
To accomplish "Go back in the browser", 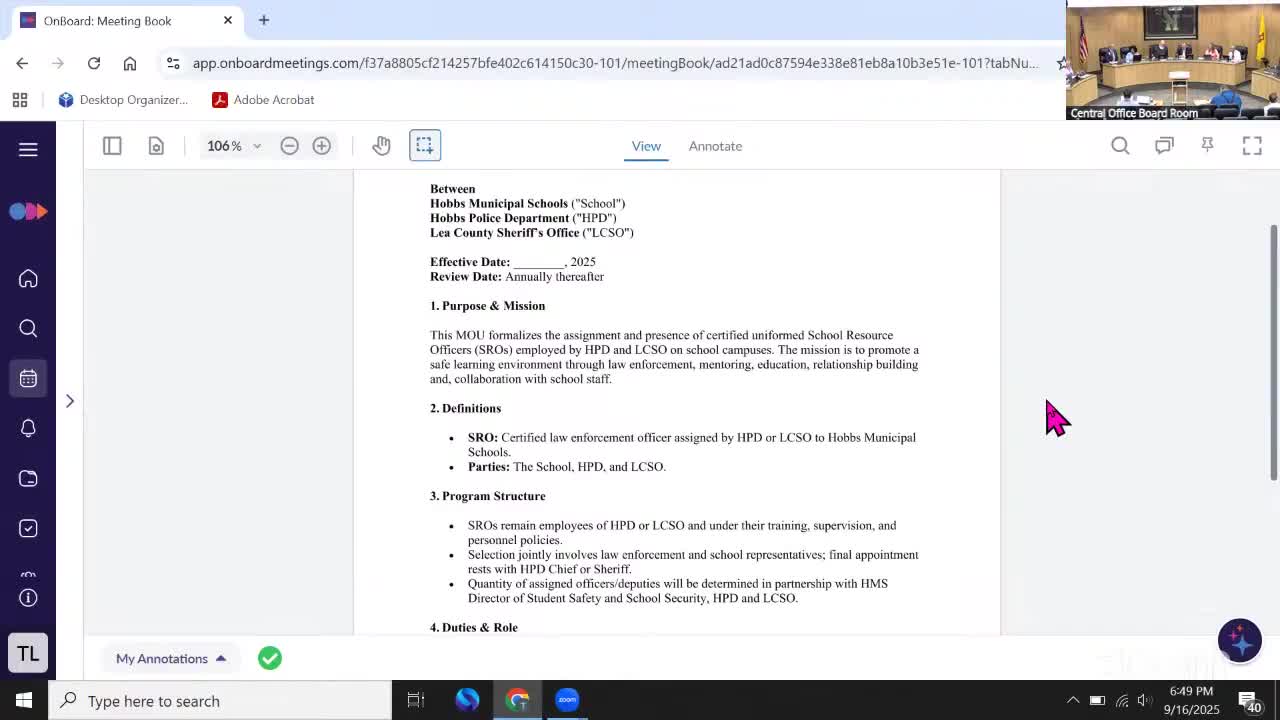I will pyautogui.click(x=22, y=63).
